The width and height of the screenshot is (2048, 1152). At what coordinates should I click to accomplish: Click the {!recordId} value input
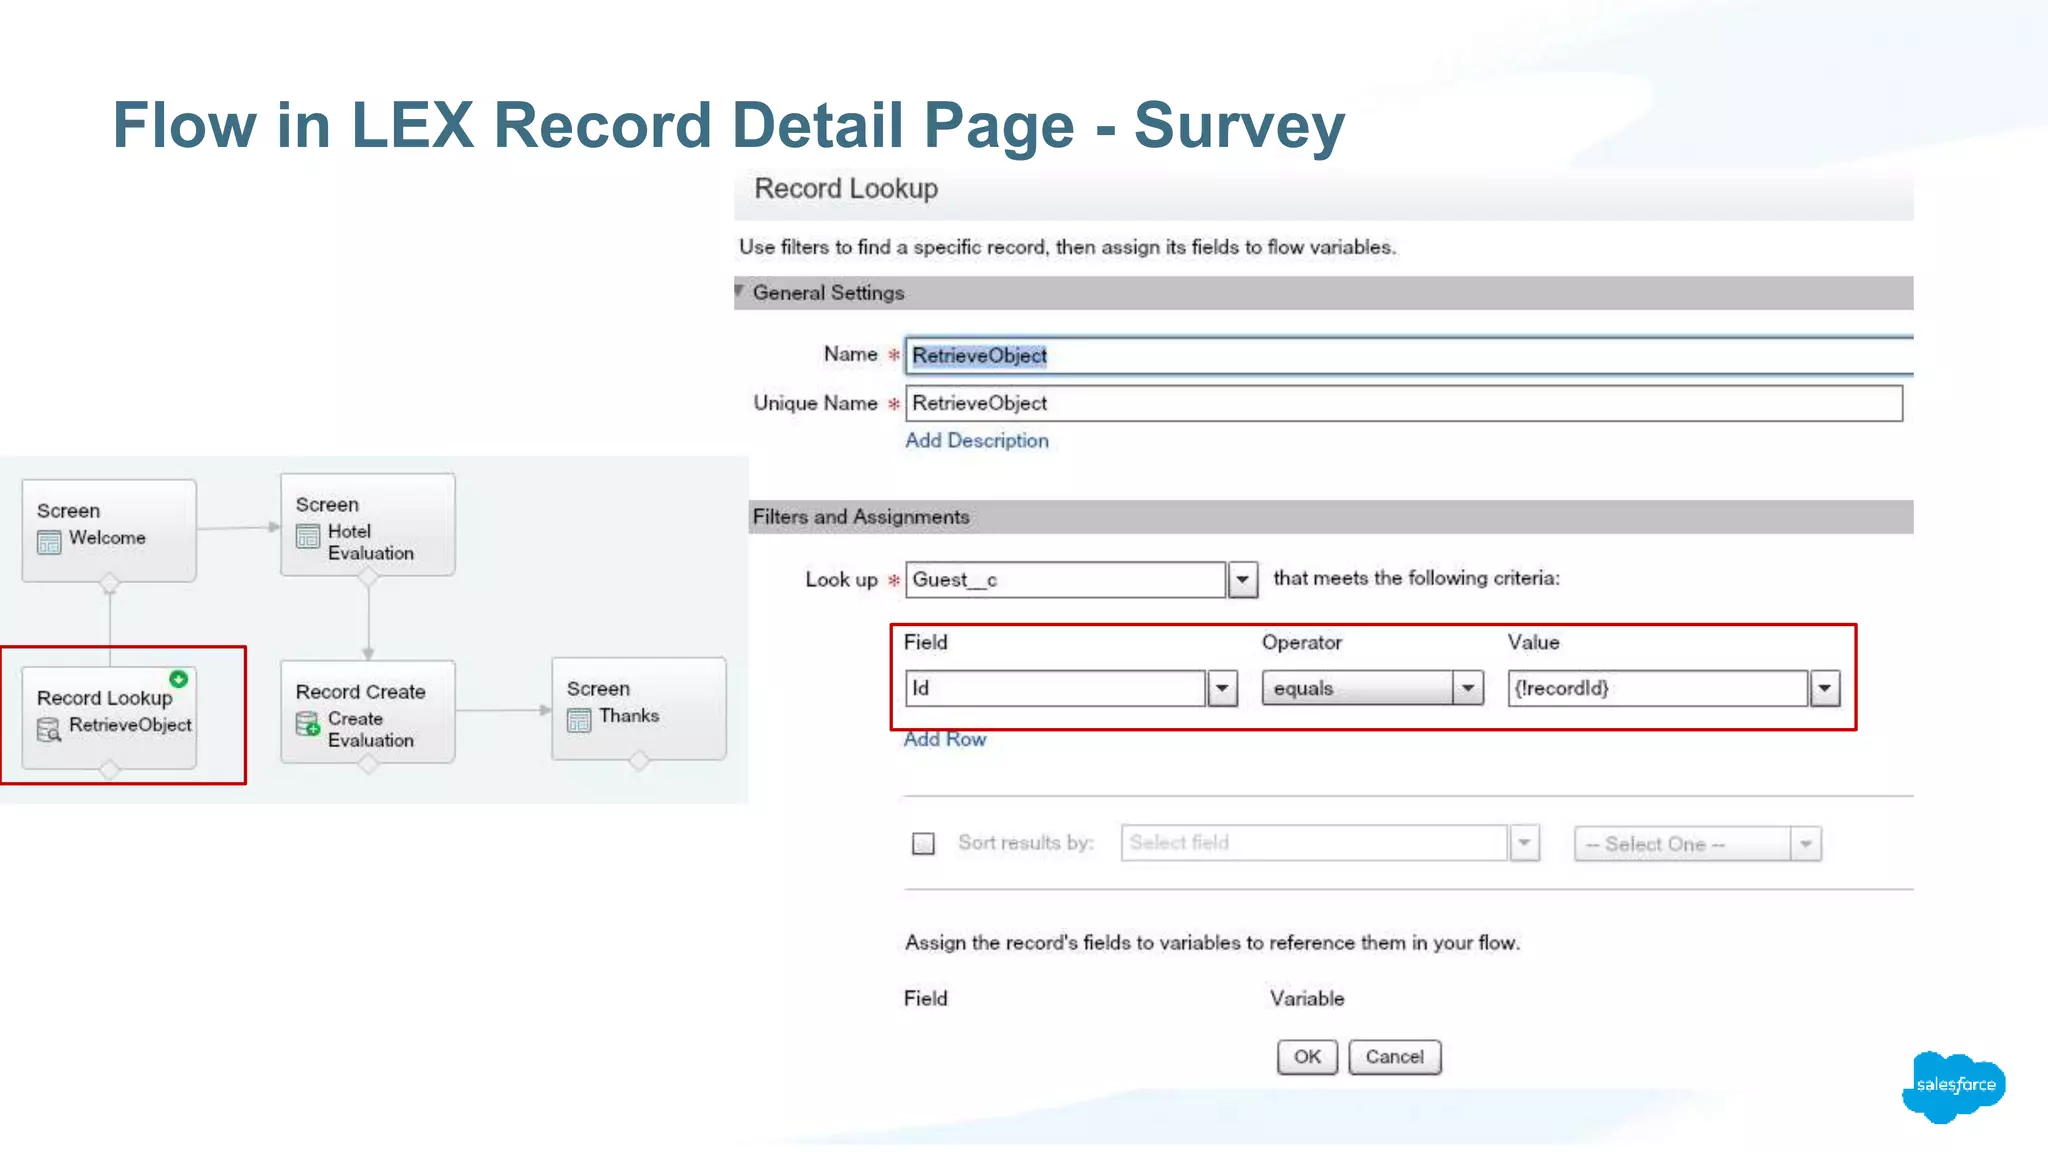point(1658,689)
